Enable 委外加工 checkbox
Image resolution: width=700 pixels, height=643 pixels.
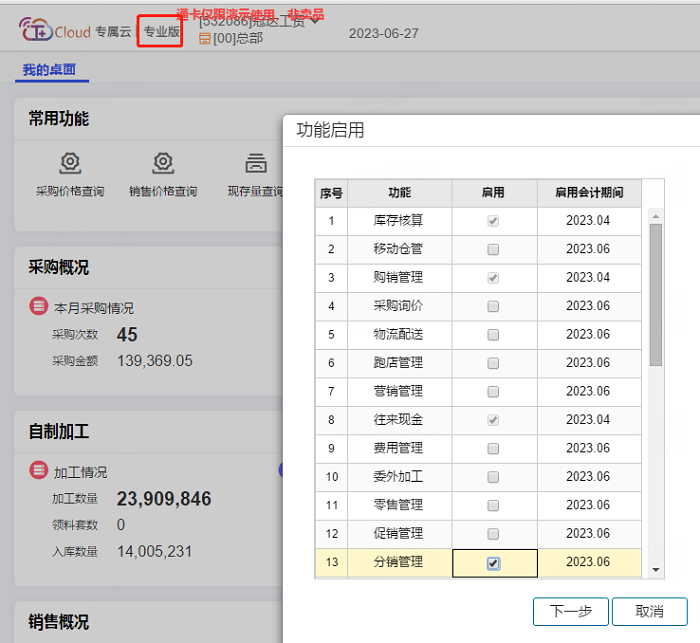click(493, 477)
